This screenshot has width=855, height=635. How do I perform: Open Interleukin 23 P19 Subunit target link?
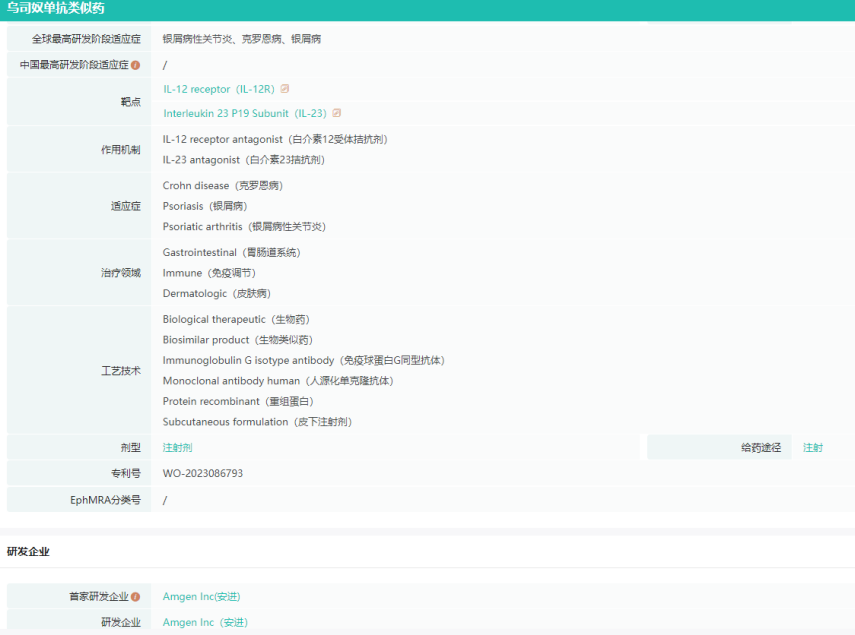pyautogui.click(x=245, y=113)
